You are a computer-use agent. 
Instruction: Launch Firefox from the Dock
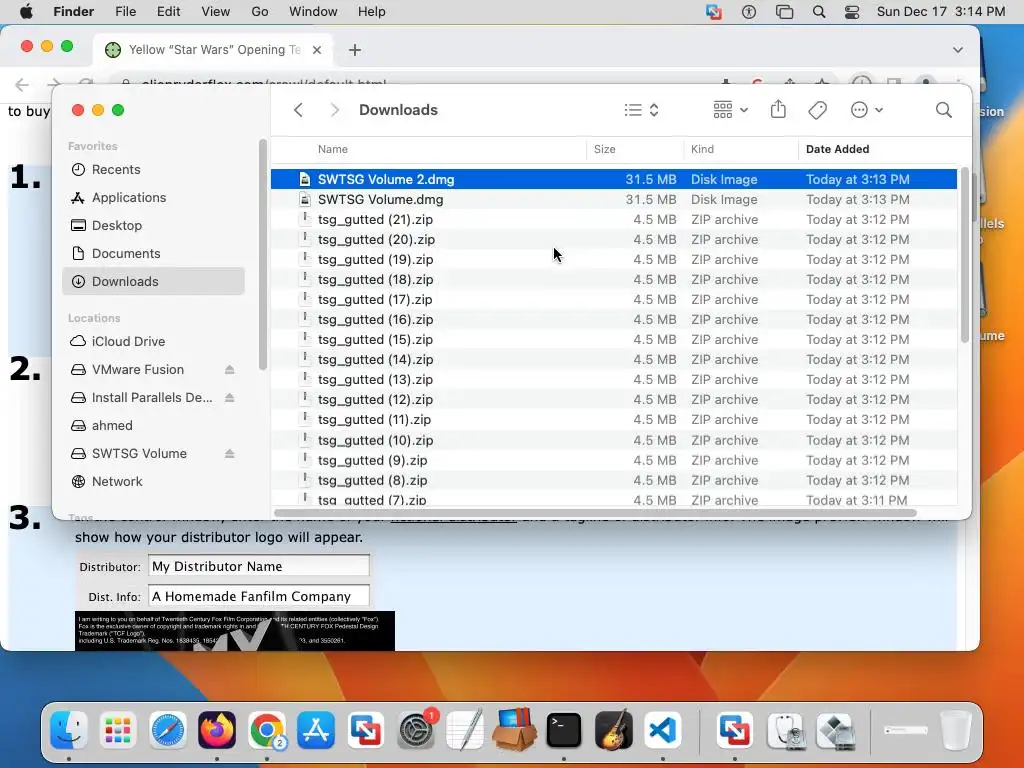click(x=217, y=730)
